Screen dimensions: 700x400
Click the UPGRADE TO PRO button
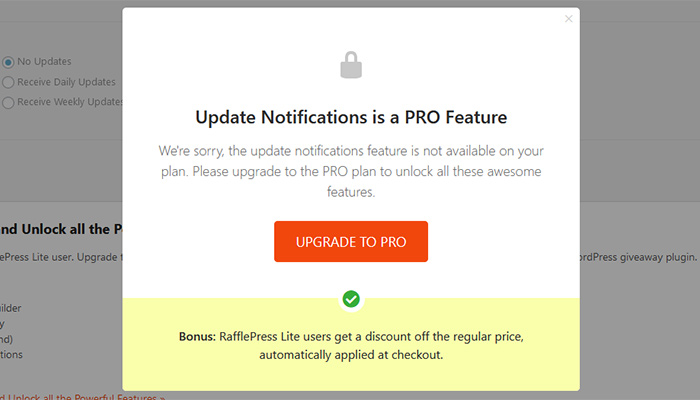point(351,242)
